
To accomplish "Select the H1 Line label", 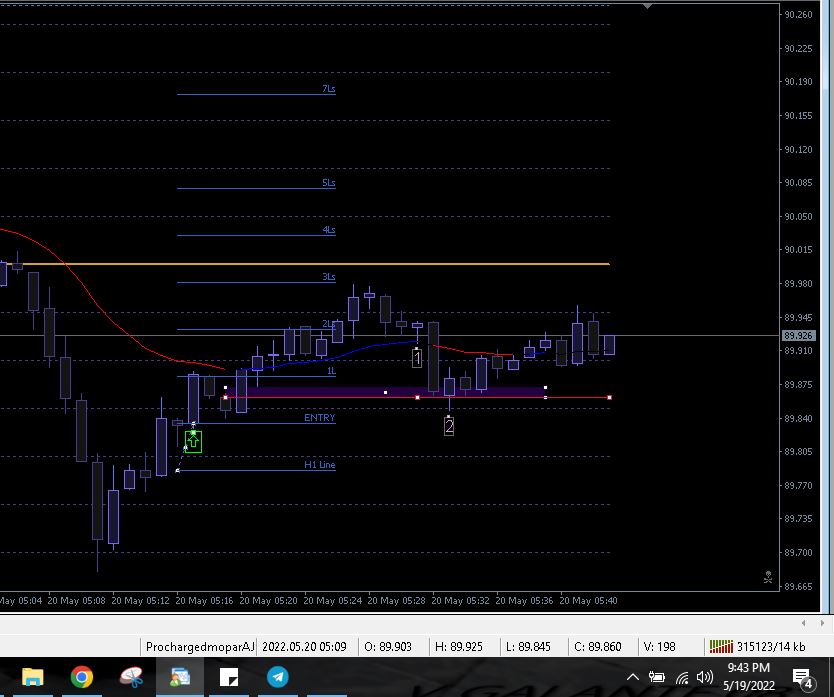I will 320,464.
